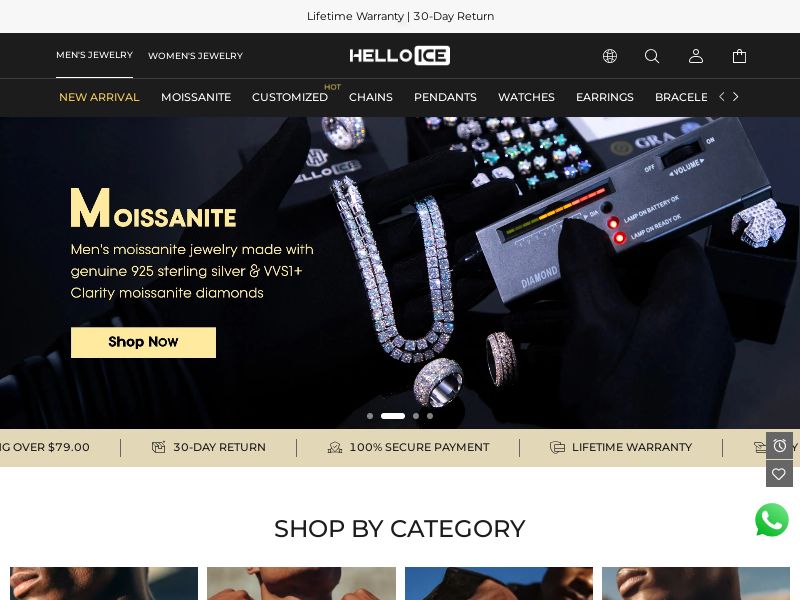This screenshot has width=800, height=600.
Task: Click the HELLOICE logo
Action: pyautogui.click(x=399, y=56)
